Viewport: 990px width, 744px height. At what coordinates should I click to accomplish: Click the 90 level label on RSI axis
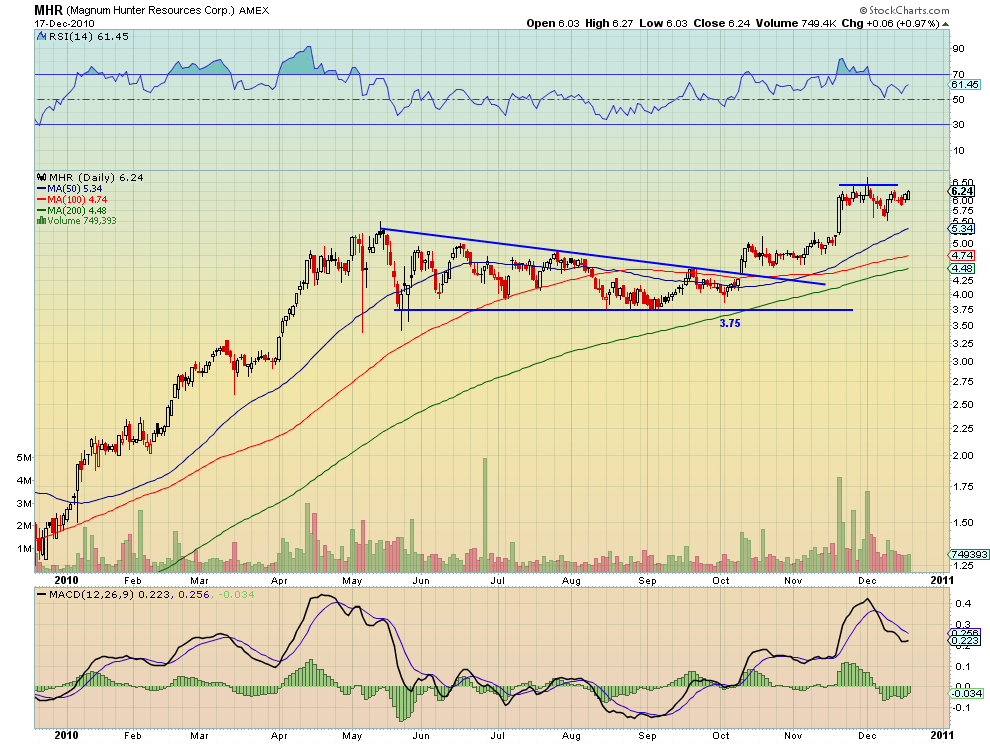958,49
